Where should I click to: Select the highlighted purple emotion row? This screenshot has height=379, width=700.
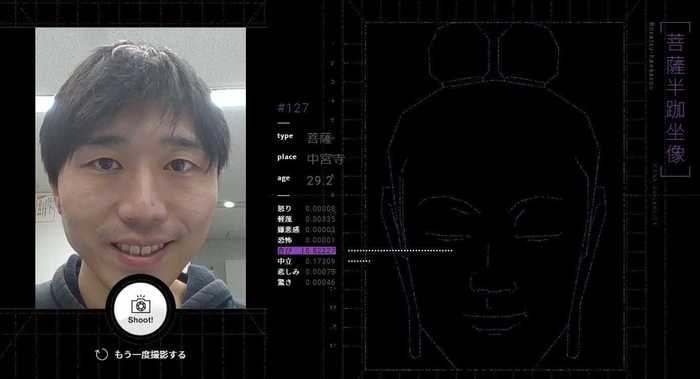306,250
